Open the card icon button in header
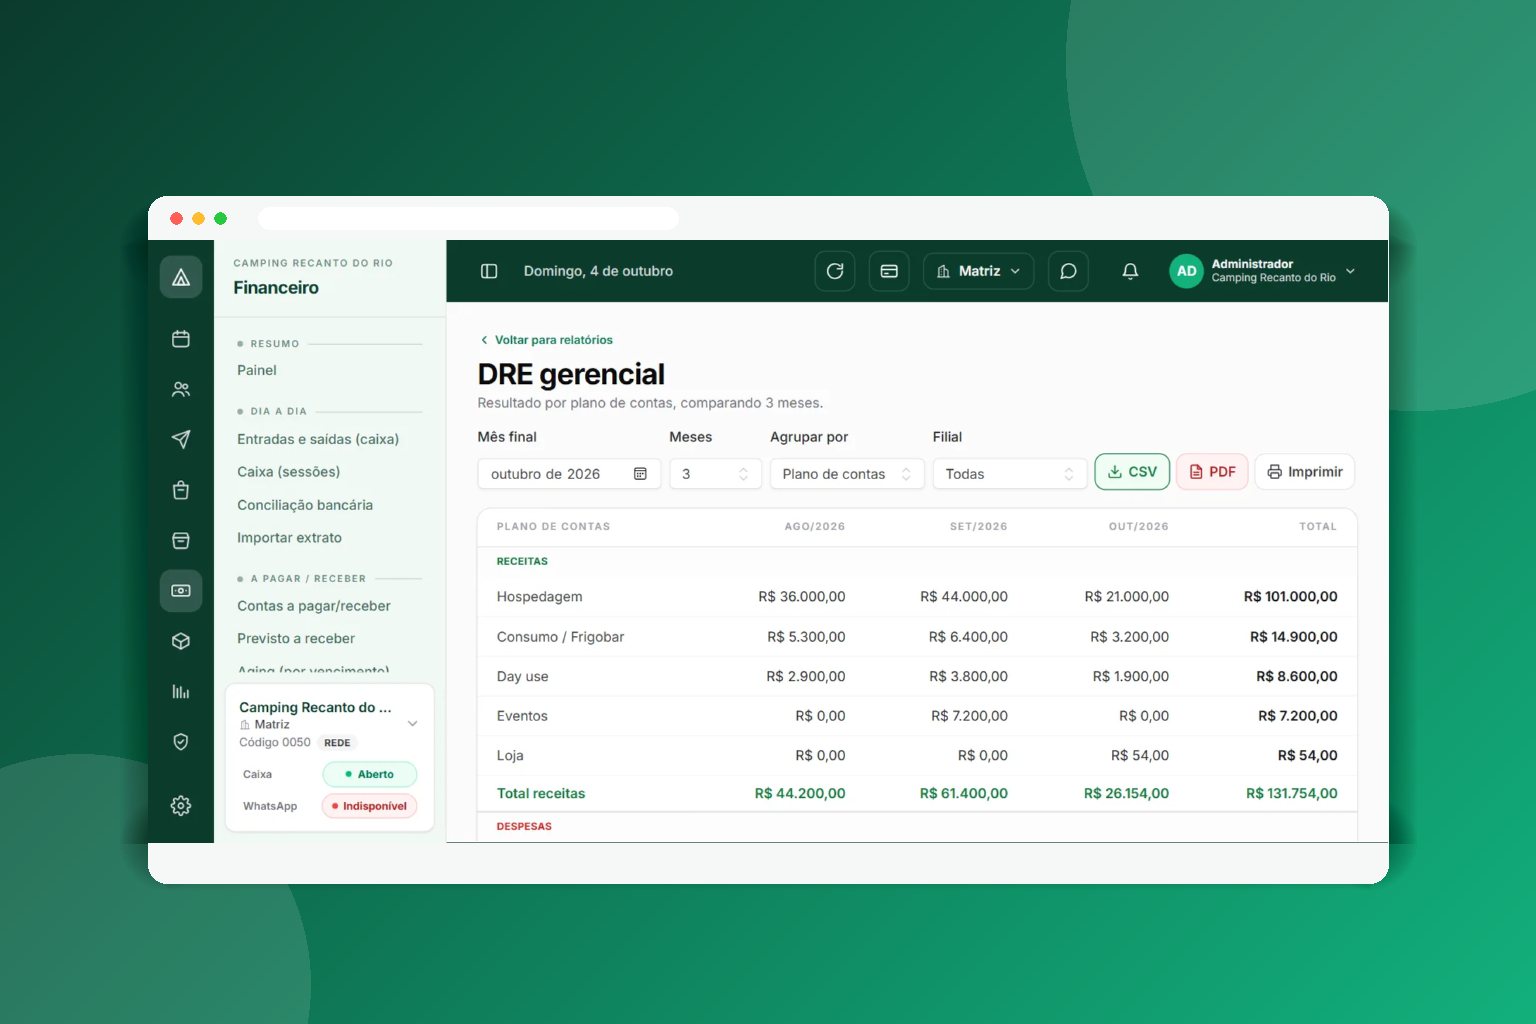Viewport: 1536px width, 1024px height. click(889, 271)
